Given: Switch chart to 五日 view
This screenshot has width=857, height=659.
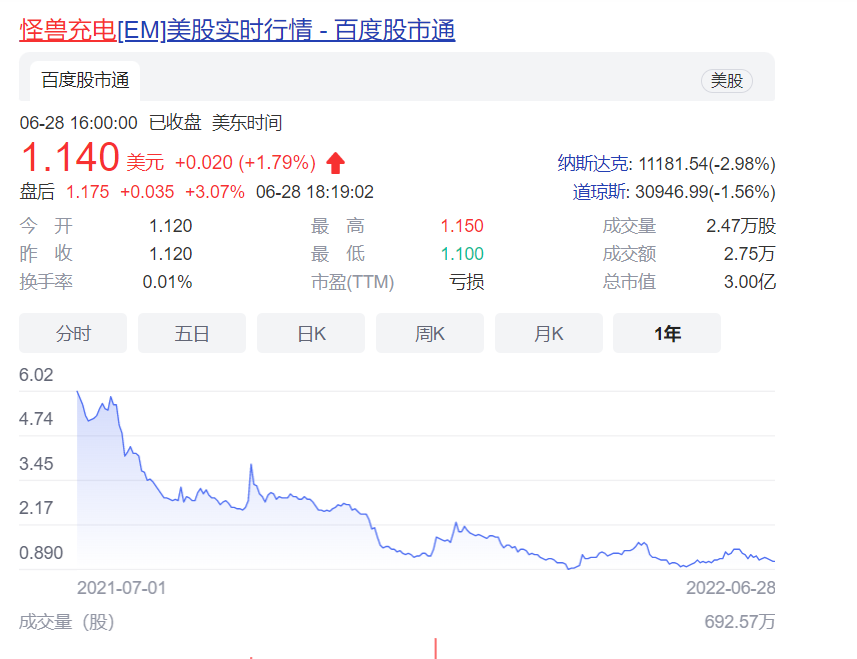Looking at the screenshot, I should click(192, 334).
